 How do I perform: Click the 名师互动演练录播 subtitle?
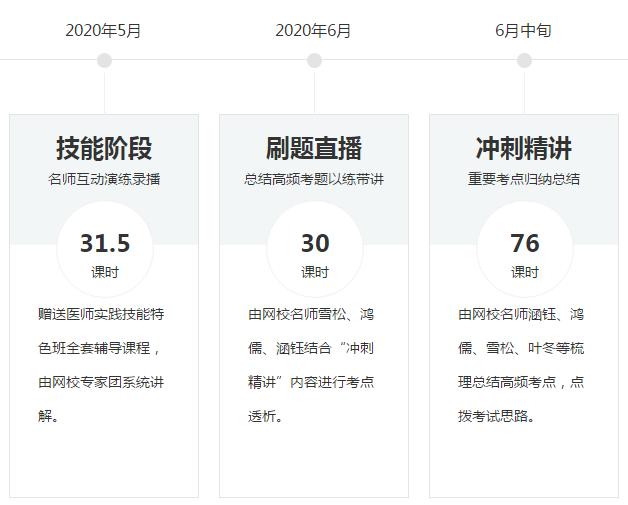(x=104, y=180)
